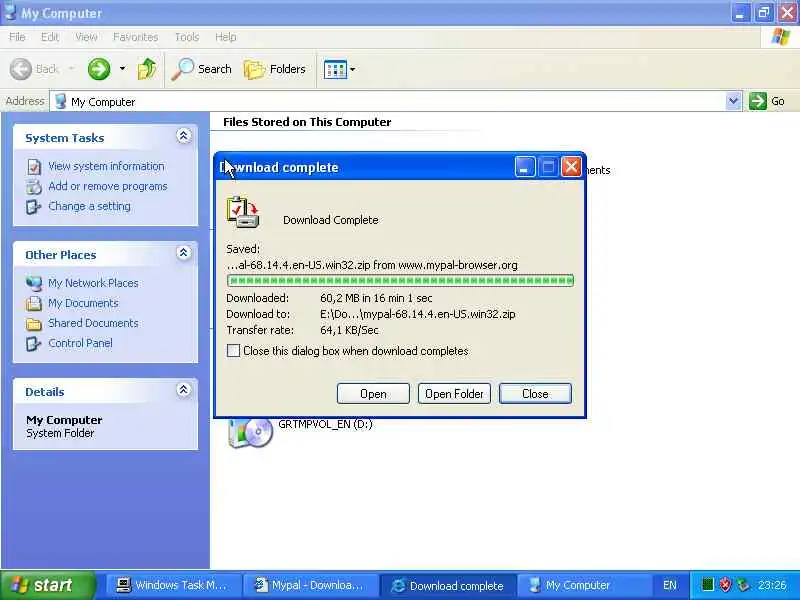This screenshot has height=600, width=800.
Task: Click the red security shield tray icon
Action: tap(725, 585)
